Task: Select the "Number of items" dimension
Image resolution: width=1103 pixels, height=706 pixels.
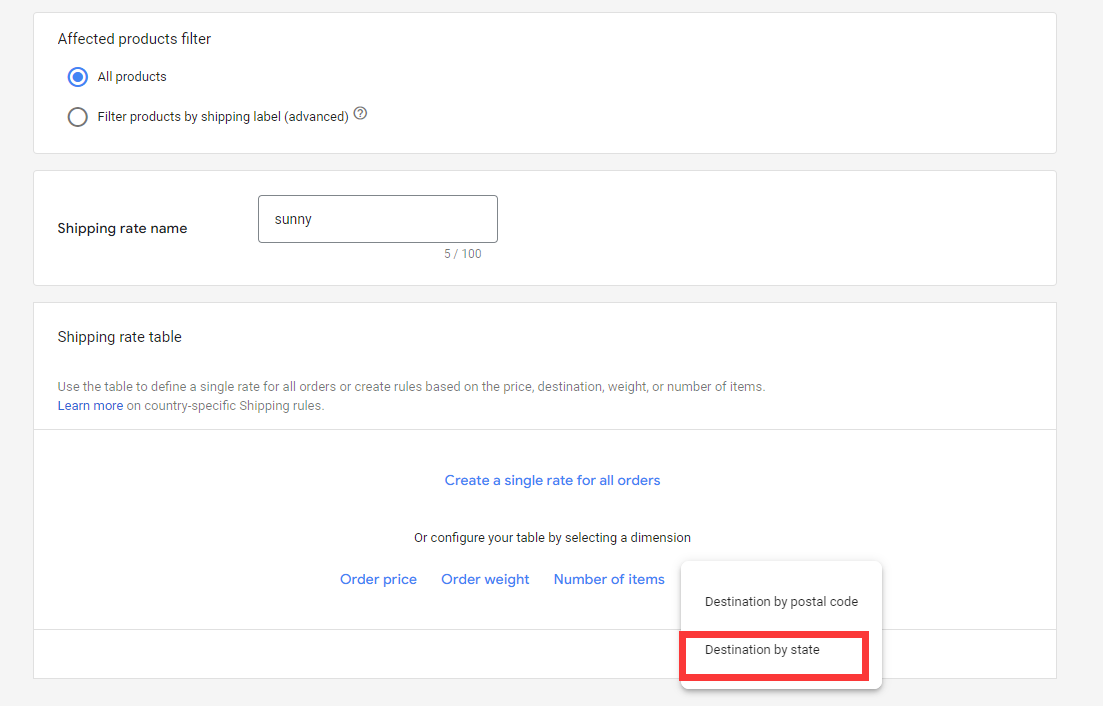Action: (x=608, y=579)
